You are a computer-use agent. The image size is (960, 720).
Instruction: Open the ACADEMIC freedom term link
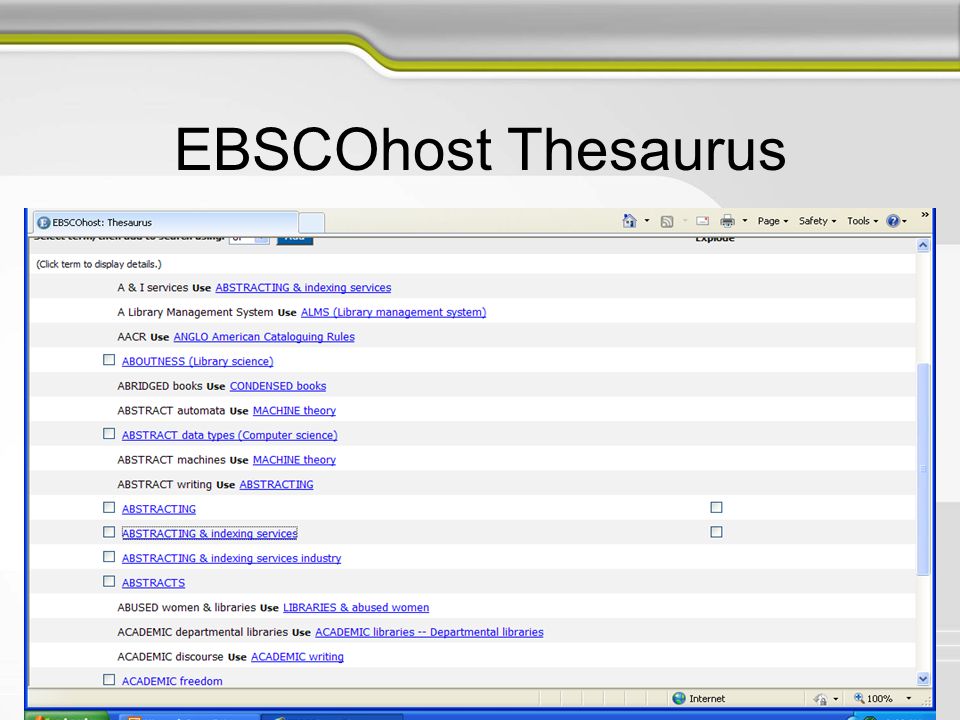click(x=171, y=681)
